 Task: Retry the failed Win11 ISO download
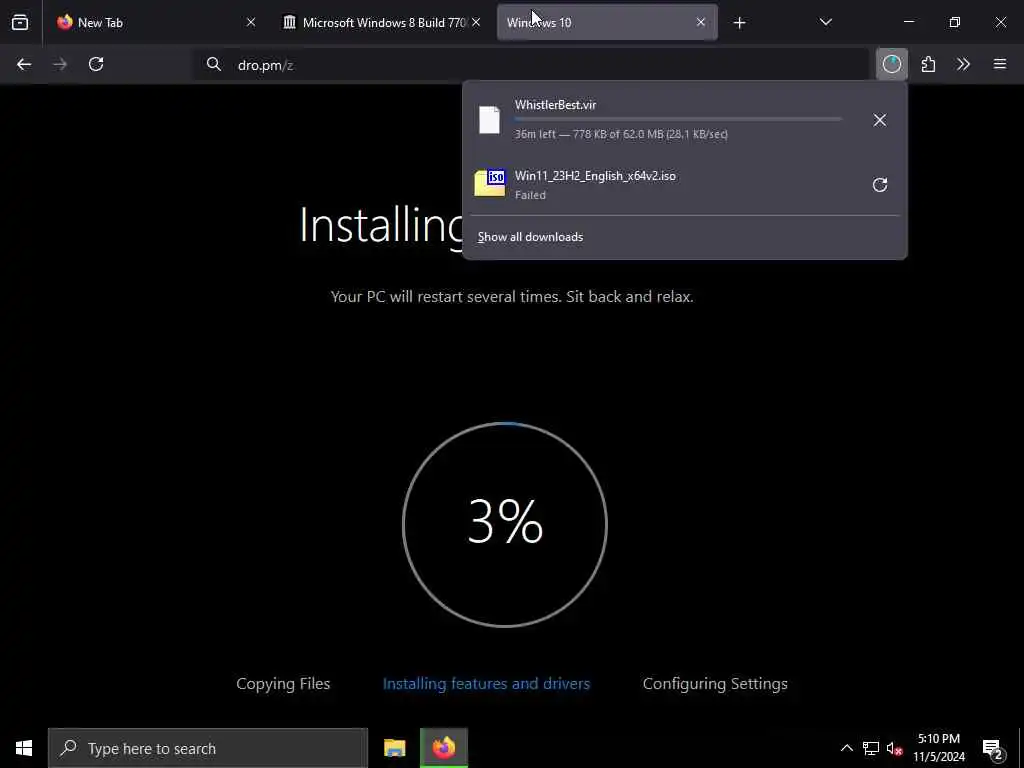[x=880, y=185]
